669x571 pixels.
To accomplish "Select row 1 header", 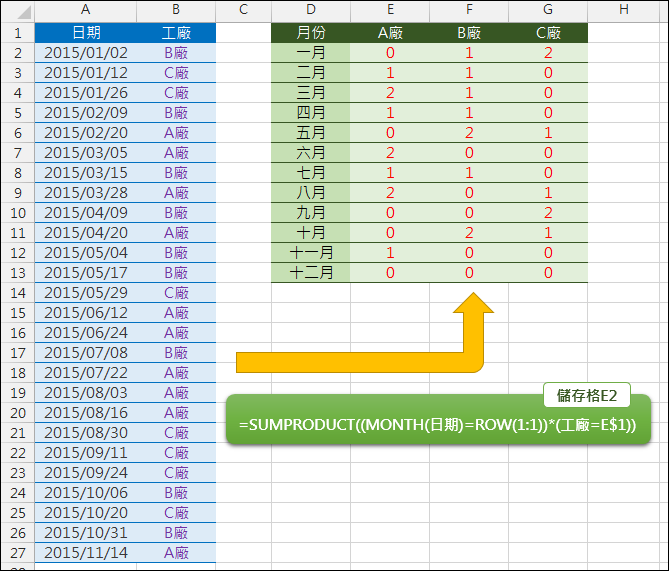I will 17,33.
